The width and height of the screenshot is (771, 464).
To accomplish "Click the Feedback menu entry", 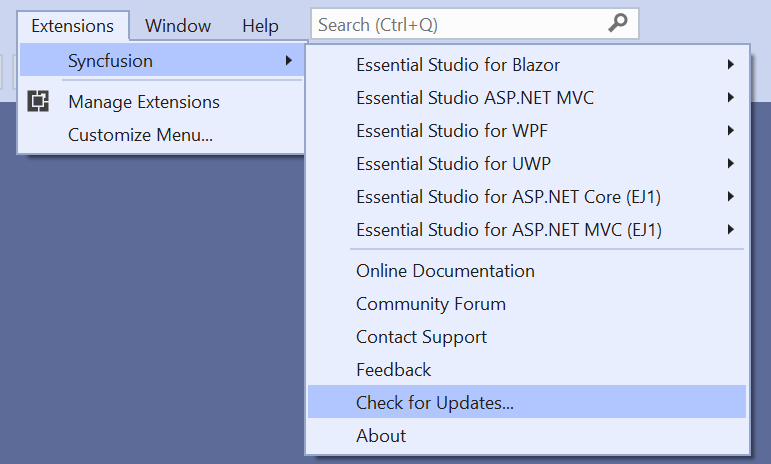I will [393, 370].
